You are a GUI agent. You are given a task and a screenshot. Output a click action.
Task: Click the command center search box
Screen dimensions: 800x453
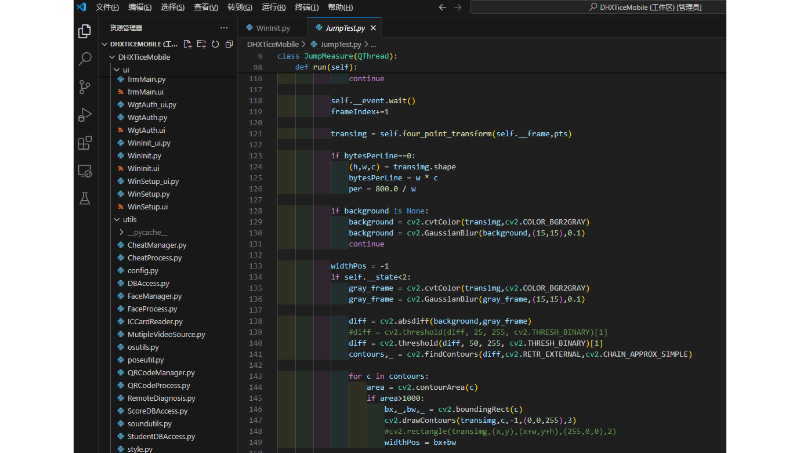point(598,7)
